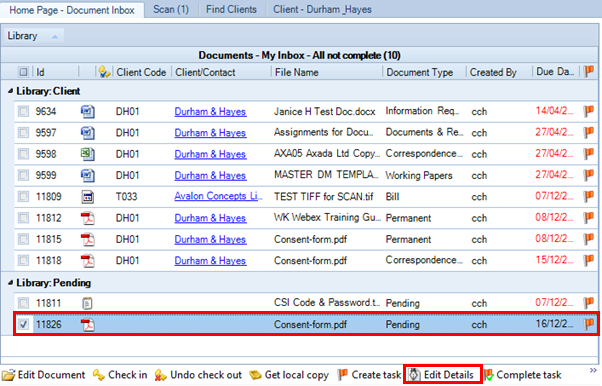602x386 pixels.
Task: Click the task flag on row 11809
Action: [x=589, y=197]
